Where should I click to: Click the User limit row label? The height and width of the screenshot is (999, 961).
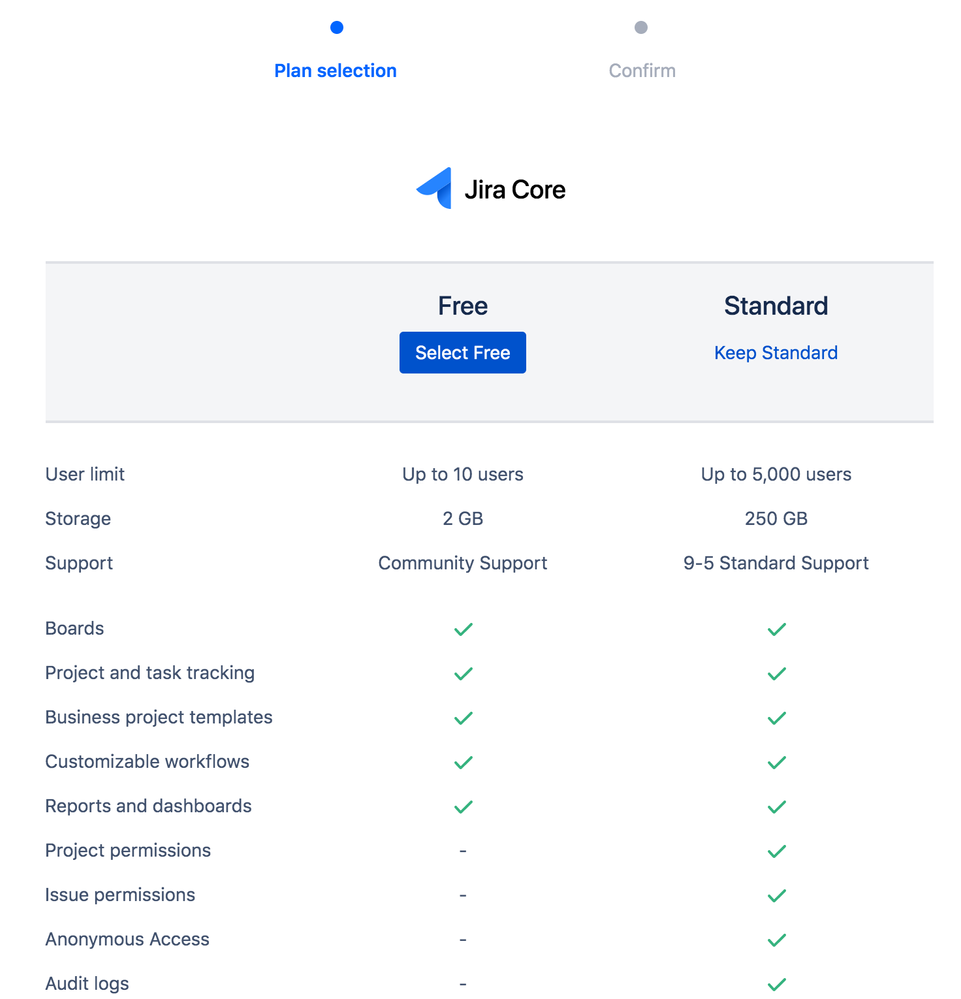pos(85,474)
